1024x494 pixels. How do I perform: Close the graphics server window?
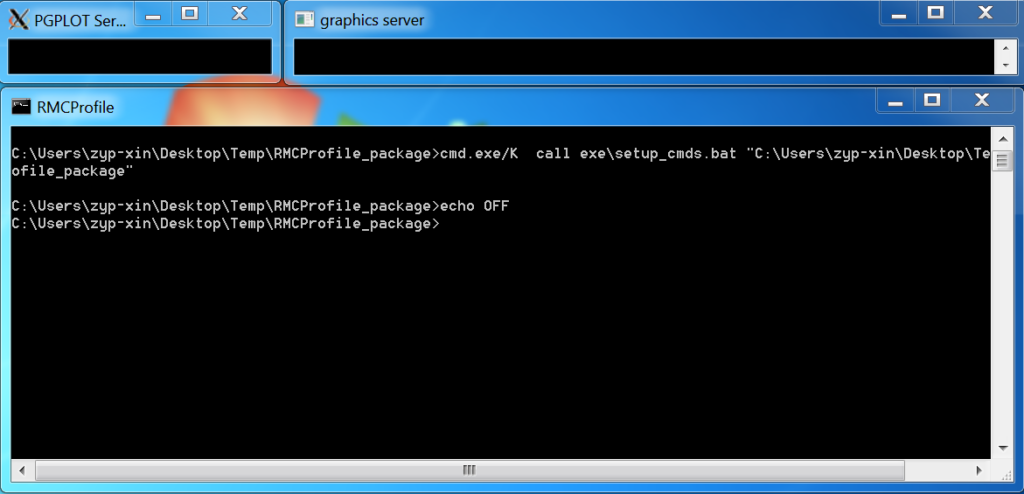984,13
